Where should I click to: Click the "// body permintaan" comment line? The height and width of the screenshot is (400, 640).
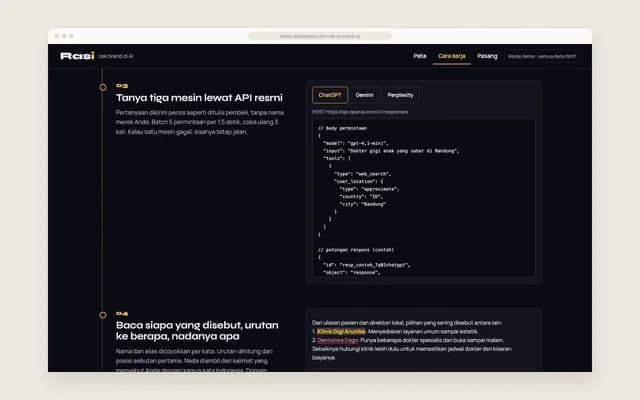point(342,128)
